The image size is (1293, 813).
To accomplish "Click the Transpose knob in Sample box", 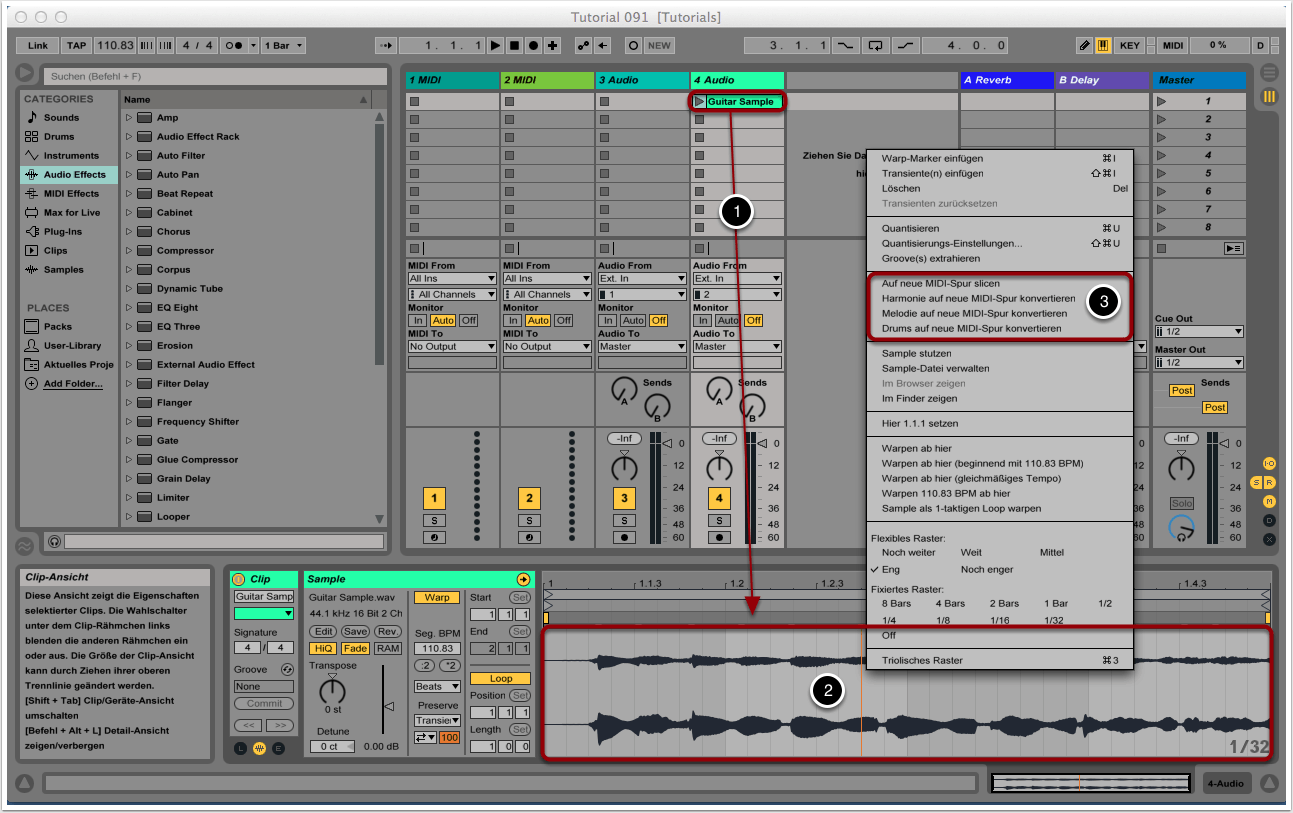I will 332,690.
